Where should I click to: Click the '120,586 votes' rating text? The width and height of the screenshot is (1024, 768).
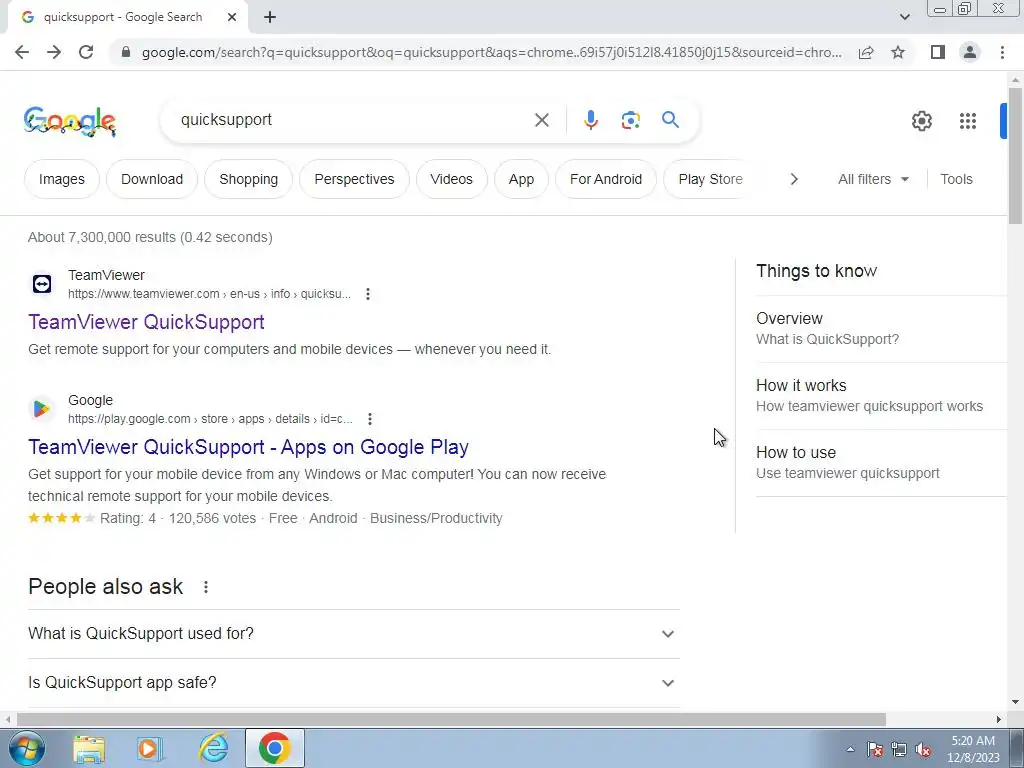coord(212,519)
